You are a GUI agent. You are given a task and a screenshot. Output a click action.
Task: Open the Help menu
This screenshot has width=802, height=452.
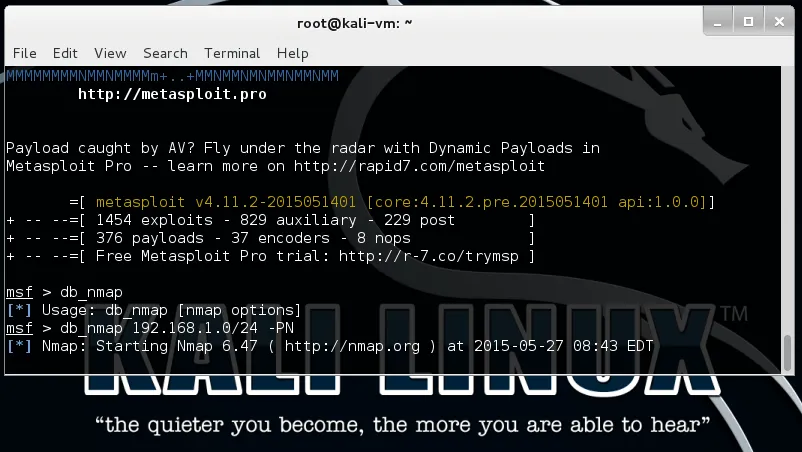pyautogui.click(x=293, y=53)
